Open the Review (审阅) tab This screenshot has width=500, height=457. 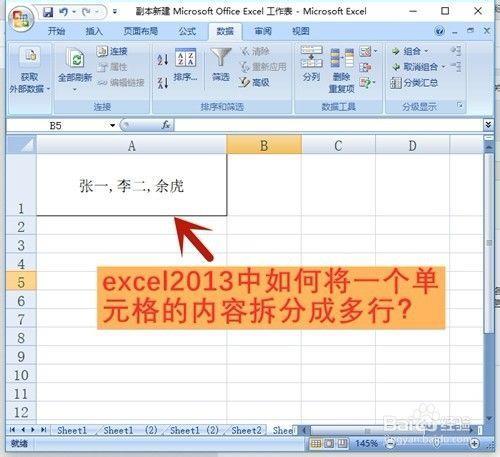263,31
